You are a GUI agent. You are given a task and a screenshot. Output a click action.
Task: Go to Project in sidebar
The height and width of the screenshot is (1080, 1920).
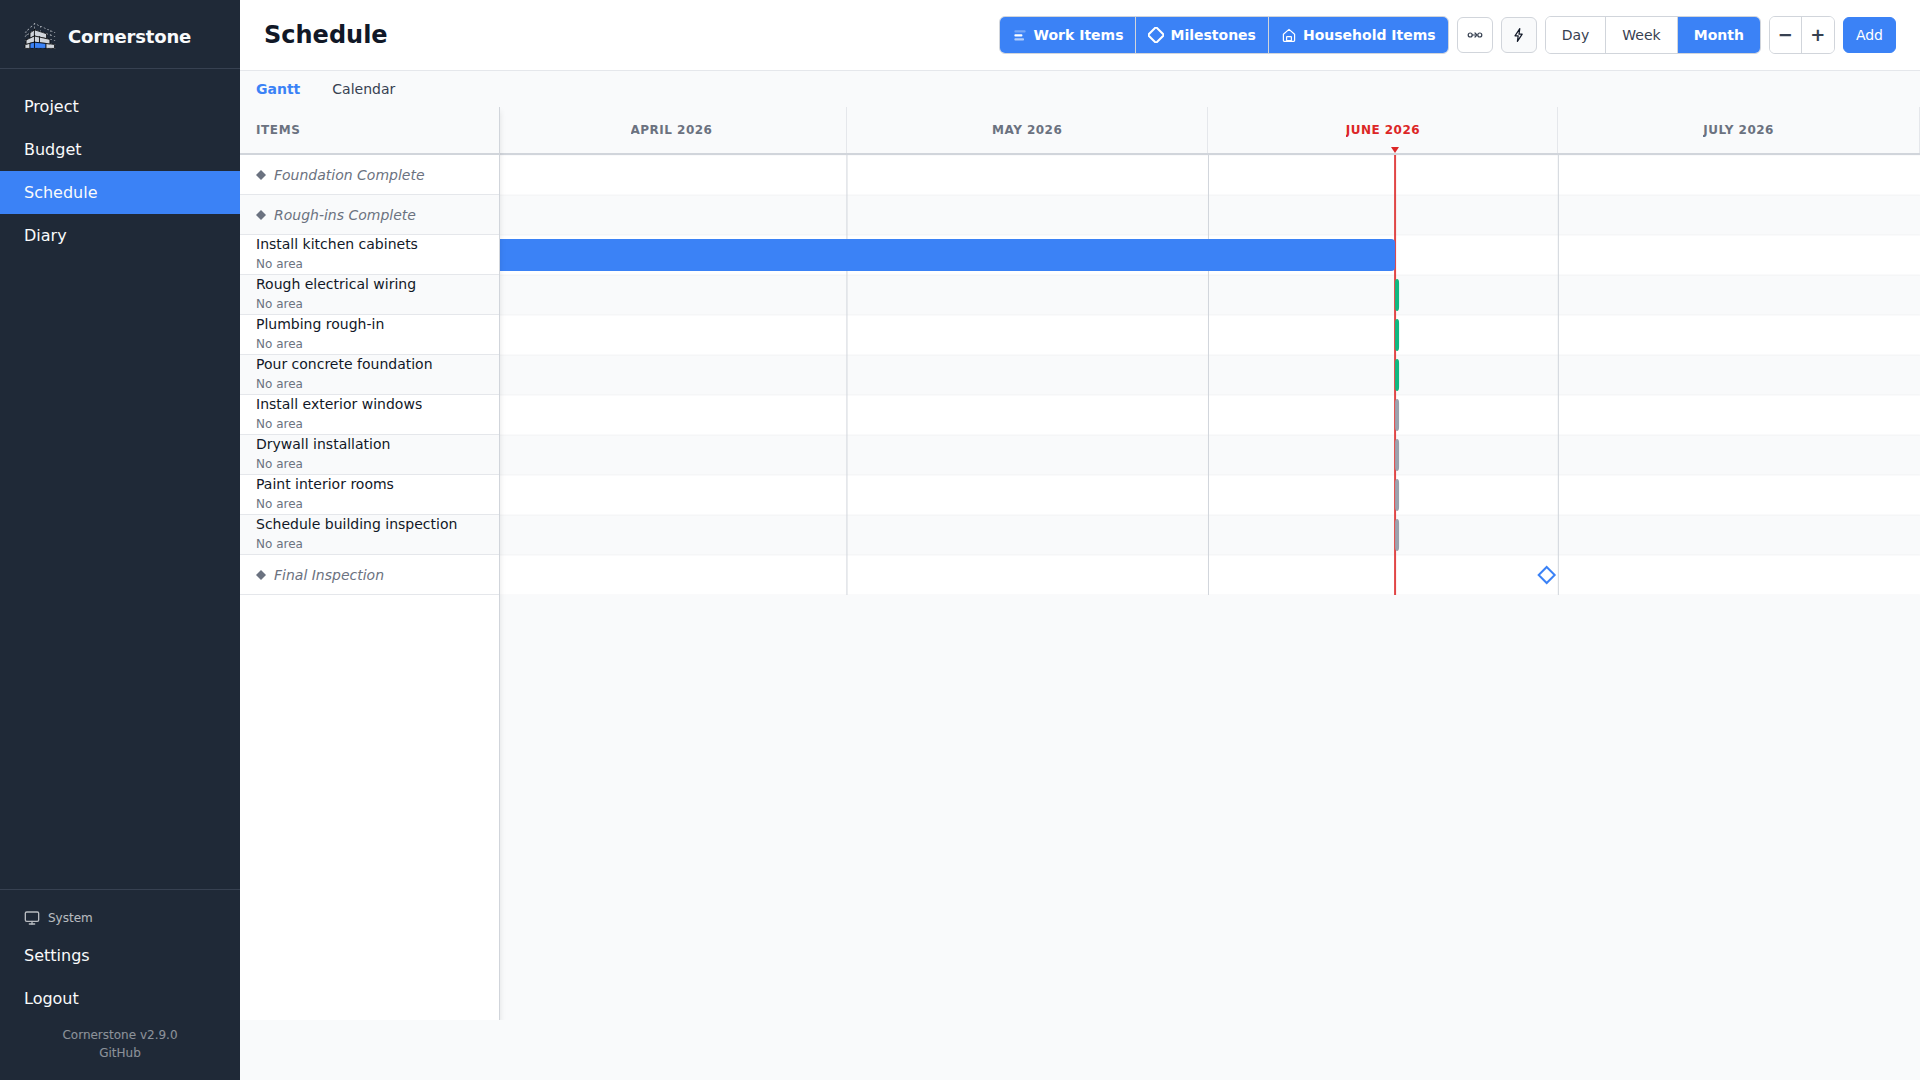[x=120, y=106]
